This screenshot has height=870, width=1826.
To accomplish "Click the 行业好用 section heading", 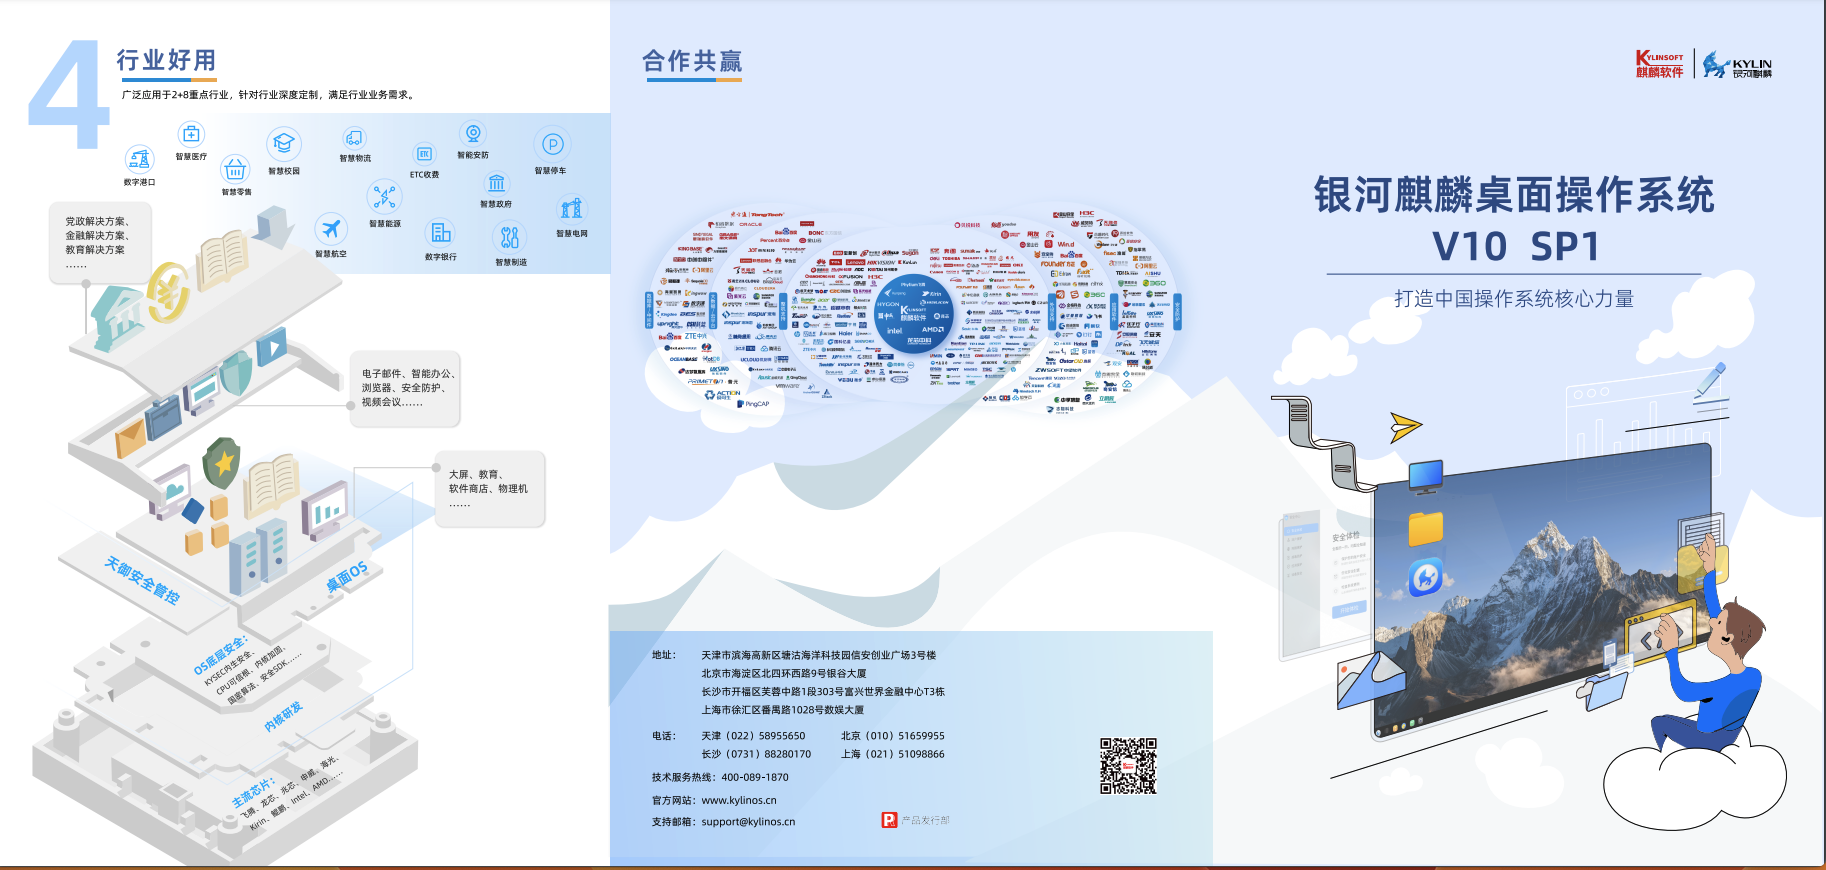I will tap(166, 60).
